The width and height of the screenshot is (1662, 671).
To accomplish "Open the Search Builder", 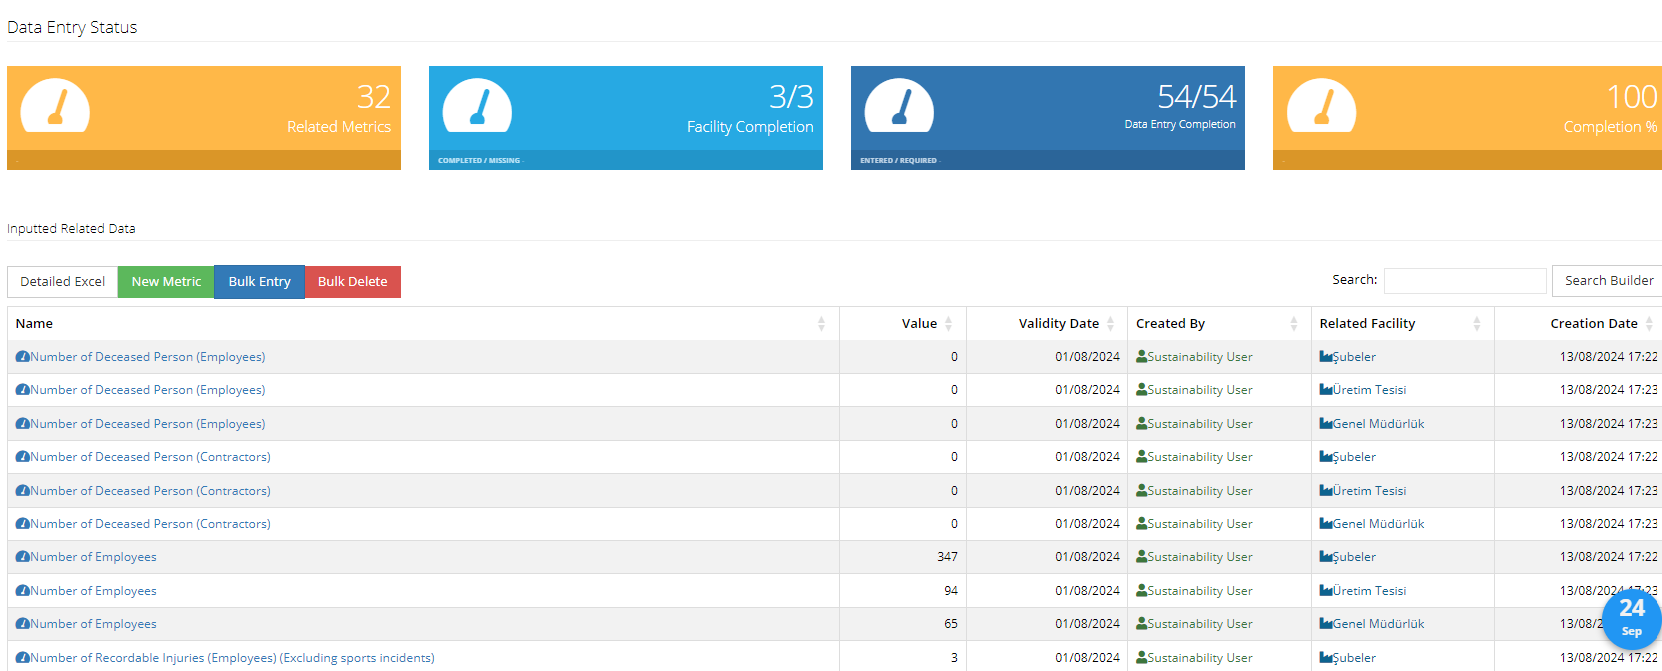I will tap(1608, 281).
